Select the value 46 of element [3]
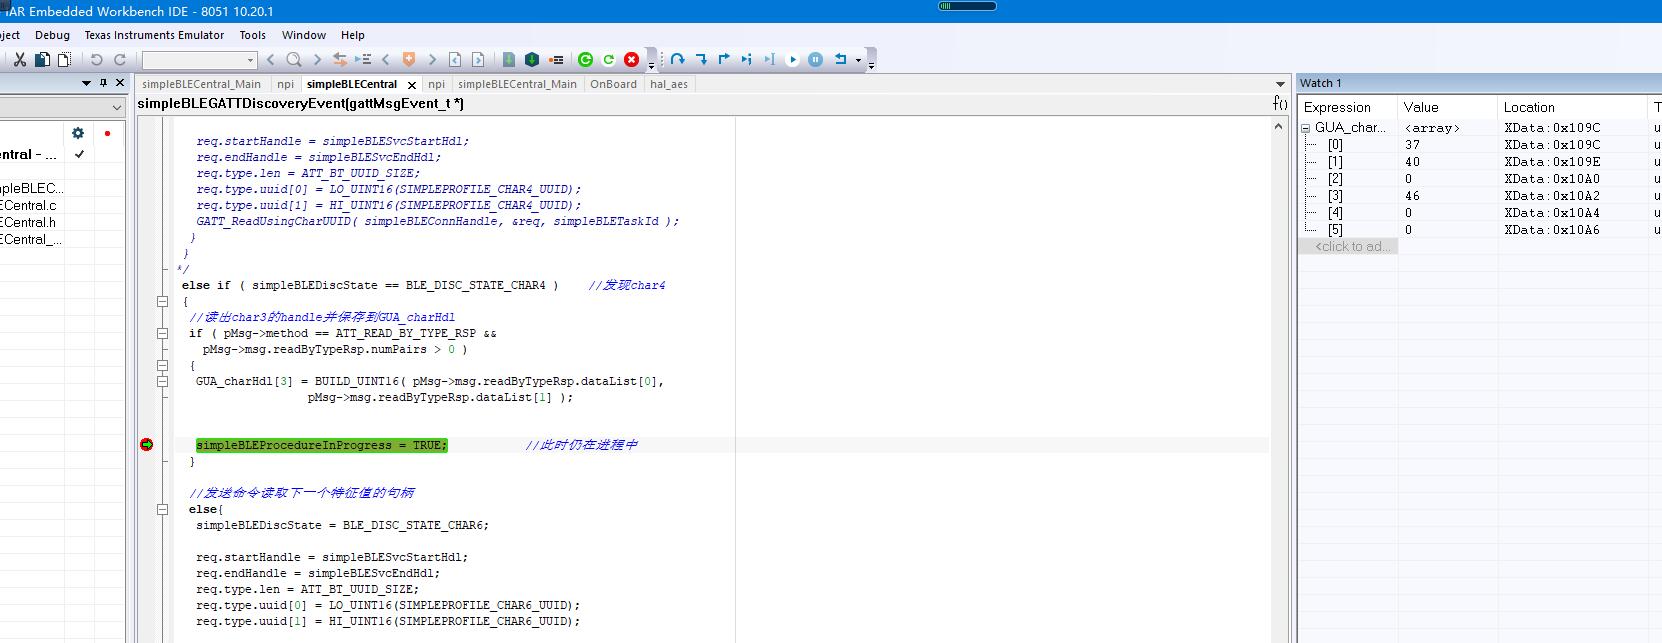Image resolution: width=1662 pixels, height=643 pixels. 1412,196
